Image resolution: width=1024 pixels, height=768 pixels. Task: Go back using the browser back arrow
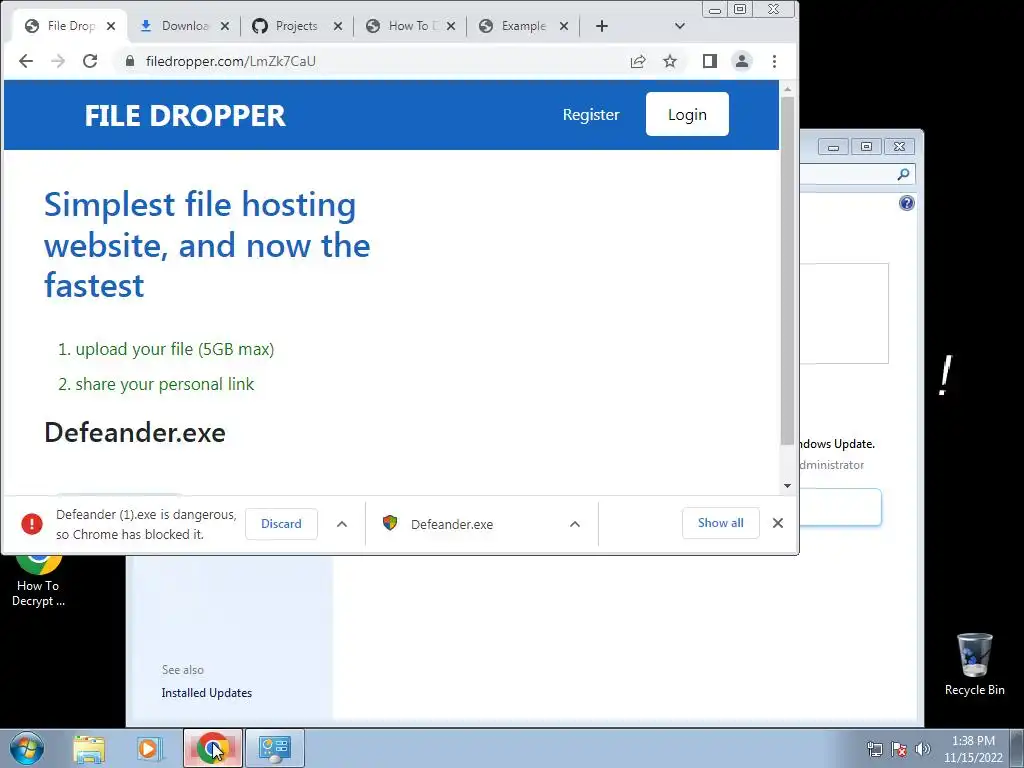click(x=25, y=61)
